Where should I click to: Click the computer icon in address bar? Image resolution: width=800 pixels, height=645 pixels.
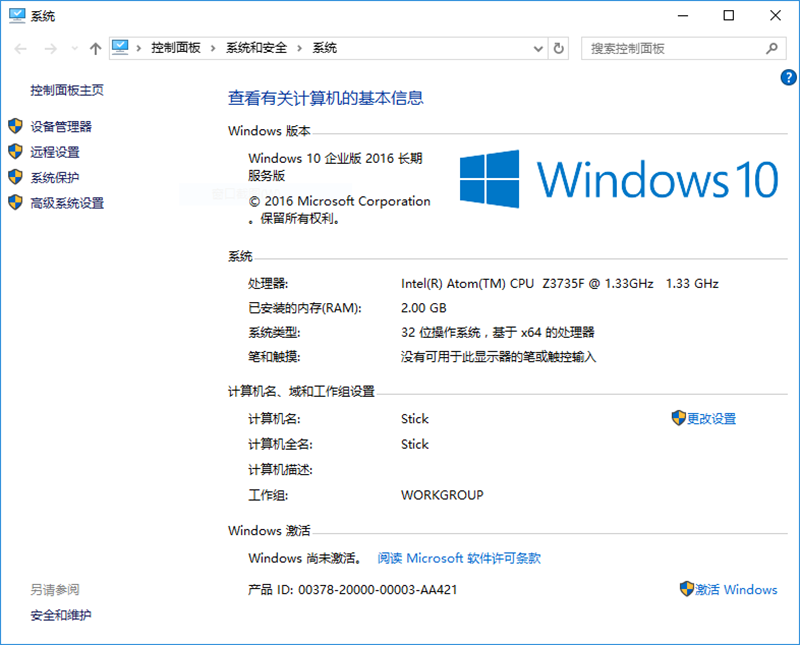point(120,48)
